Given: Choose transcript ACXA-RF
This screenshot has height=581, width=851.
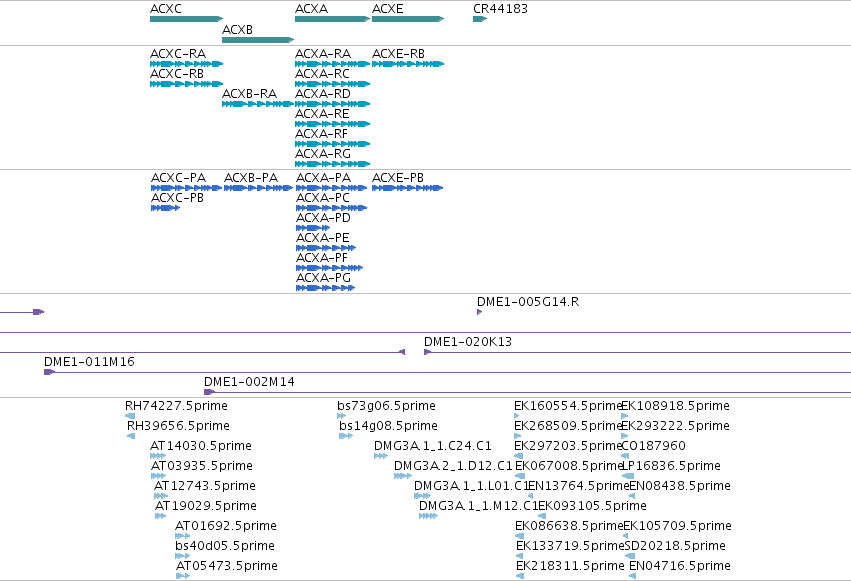Looking at the screenshot, I should pyautogui.click(x=332, y=144).
